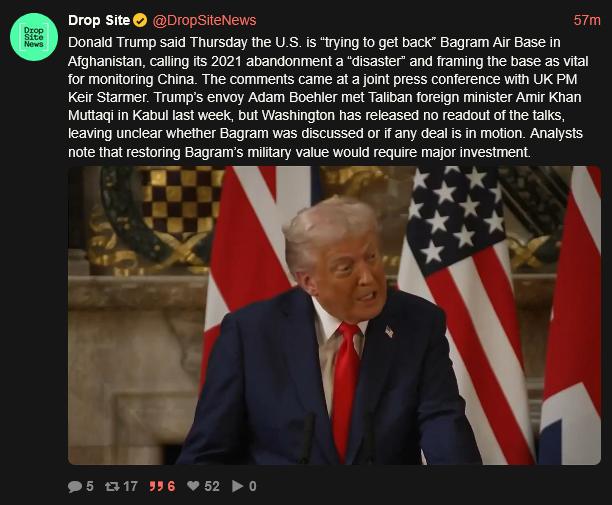612x505 pixels.
Task: Click the red quote marks icon
Action: coord(156,486)
